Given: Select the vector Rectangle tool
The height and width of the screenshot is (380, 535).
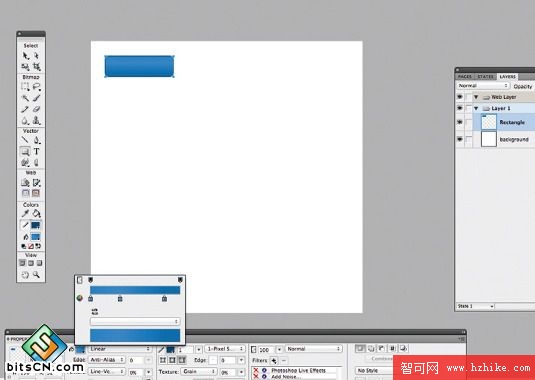Looking at the screenshot, I should [x=25, y=151].
